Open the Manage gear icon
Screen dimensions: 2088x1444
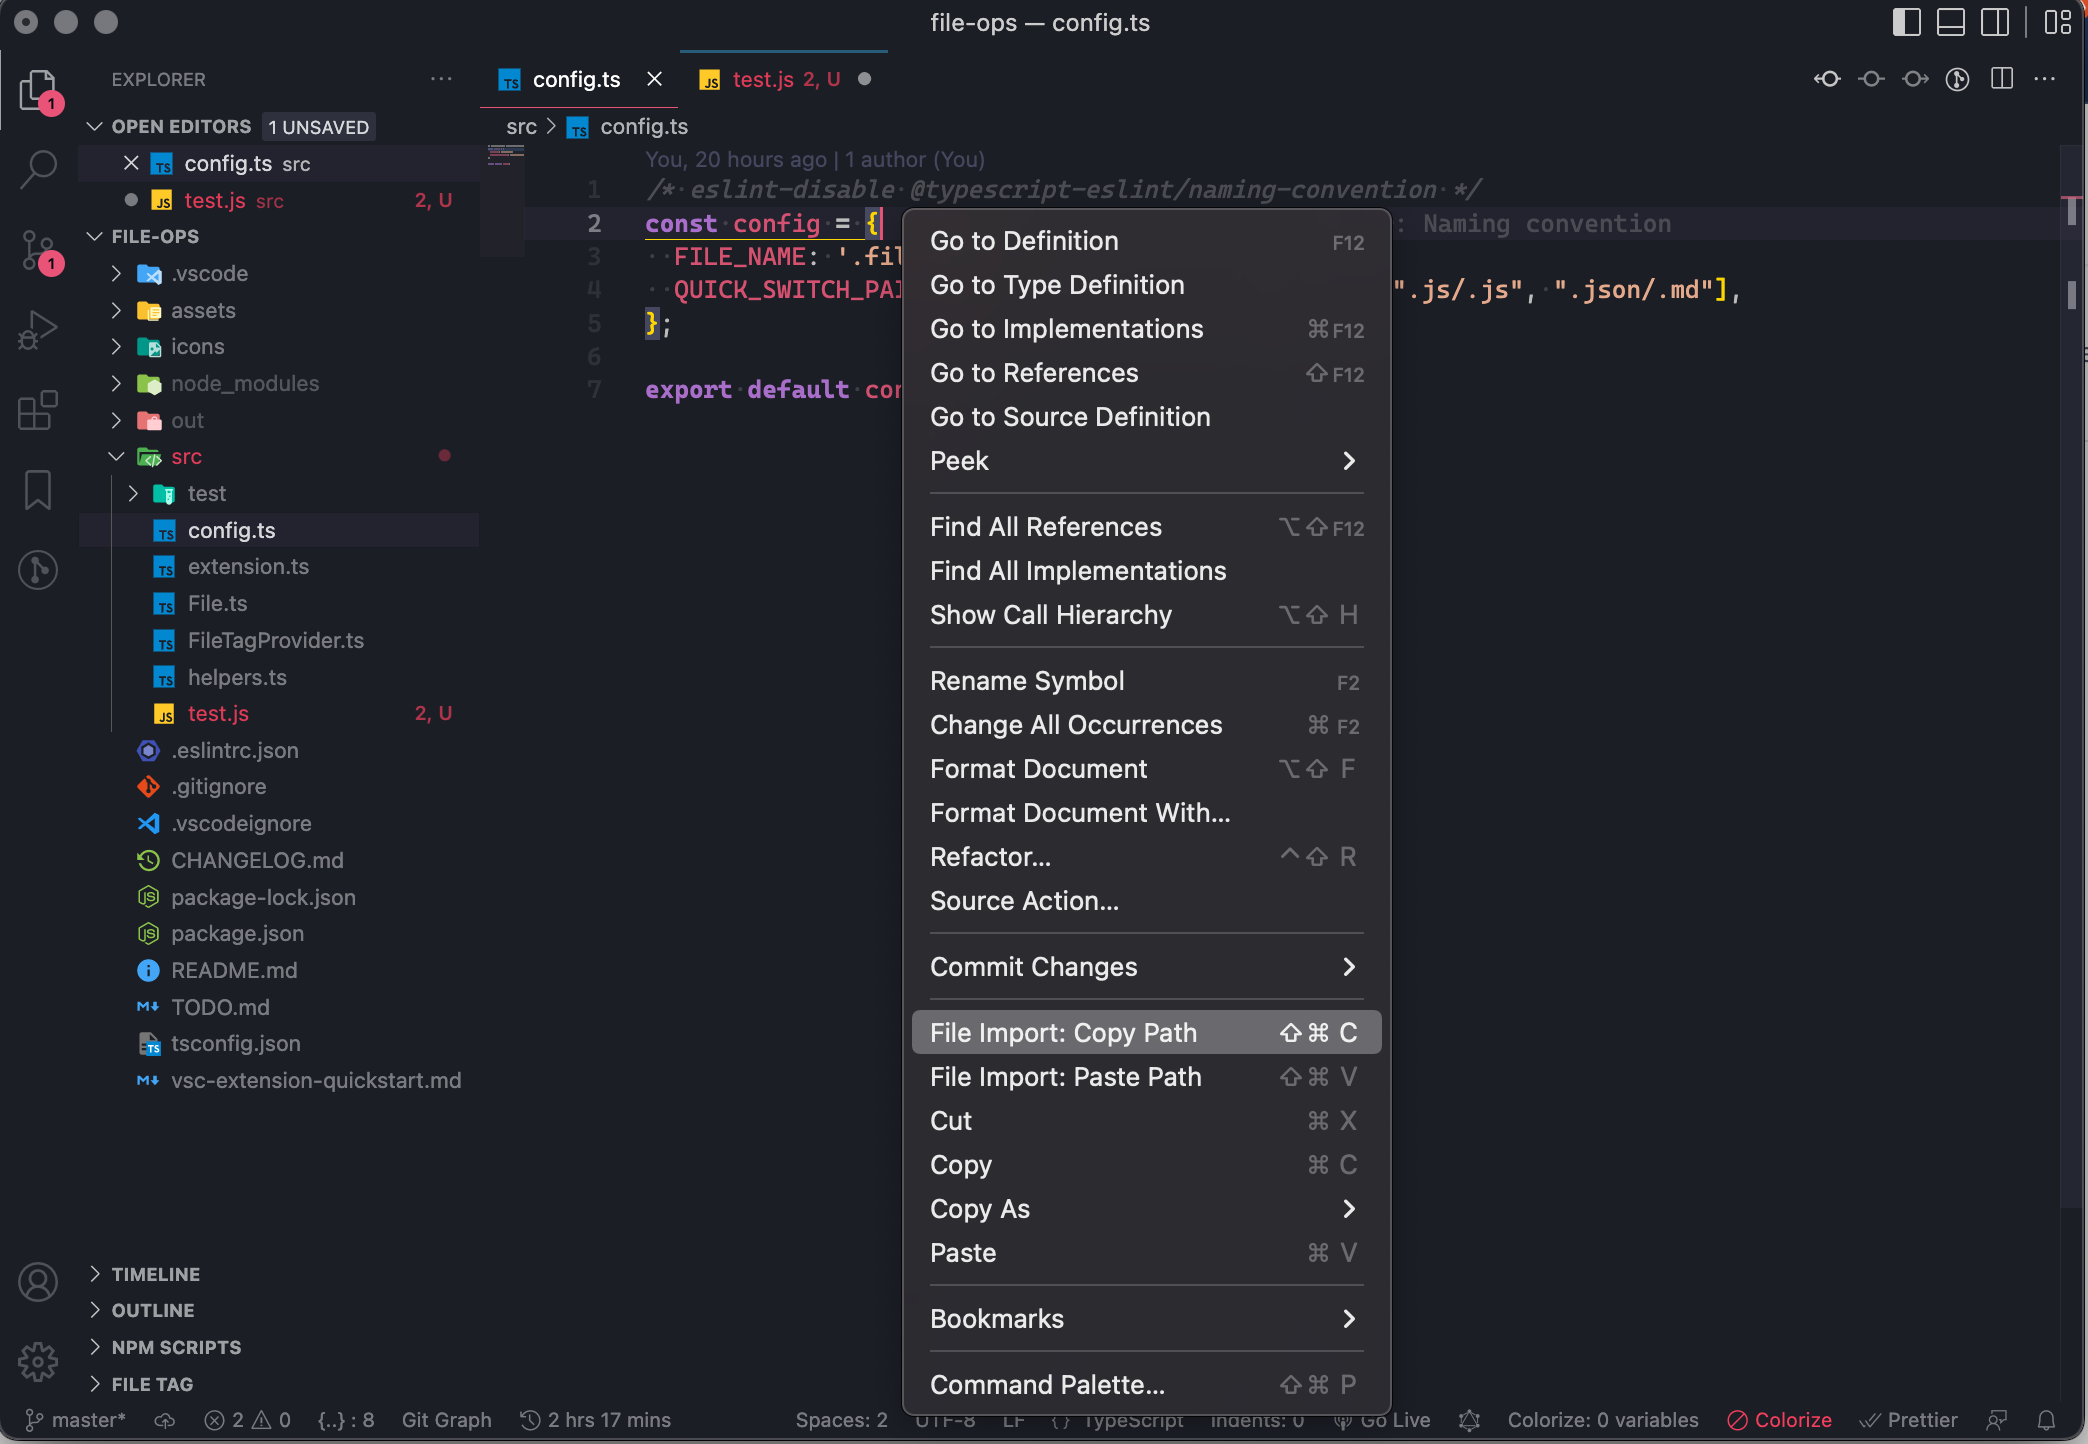point(38,1361)
